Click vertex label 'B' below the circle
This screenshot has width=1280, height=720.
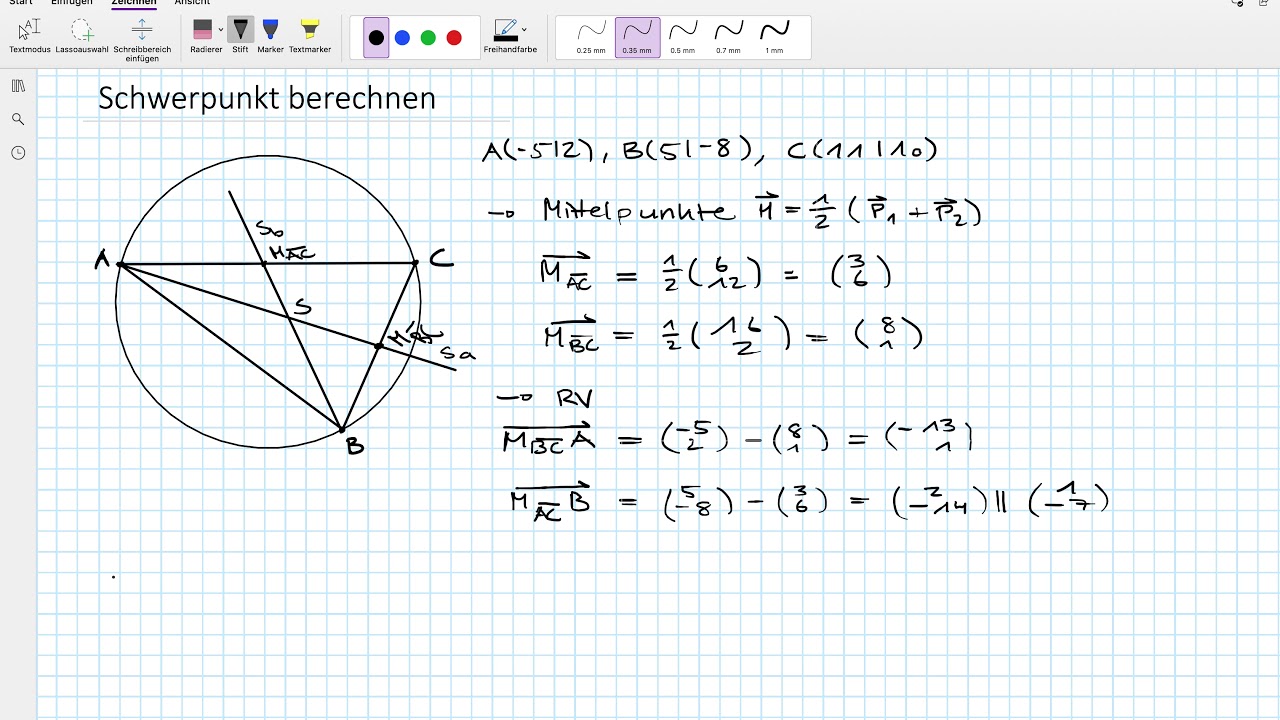355,446
